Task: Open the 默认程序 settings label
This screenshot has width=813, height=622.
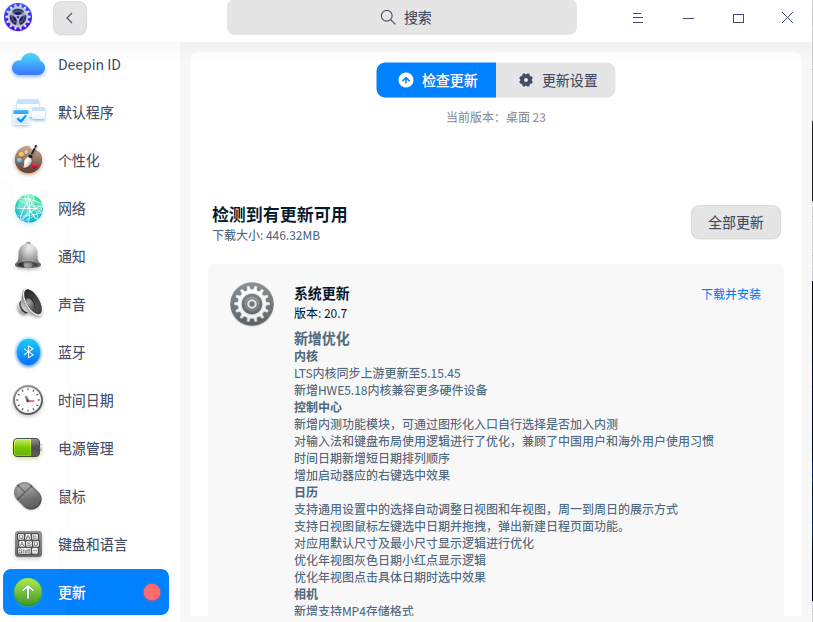Action: click(86, 112)
